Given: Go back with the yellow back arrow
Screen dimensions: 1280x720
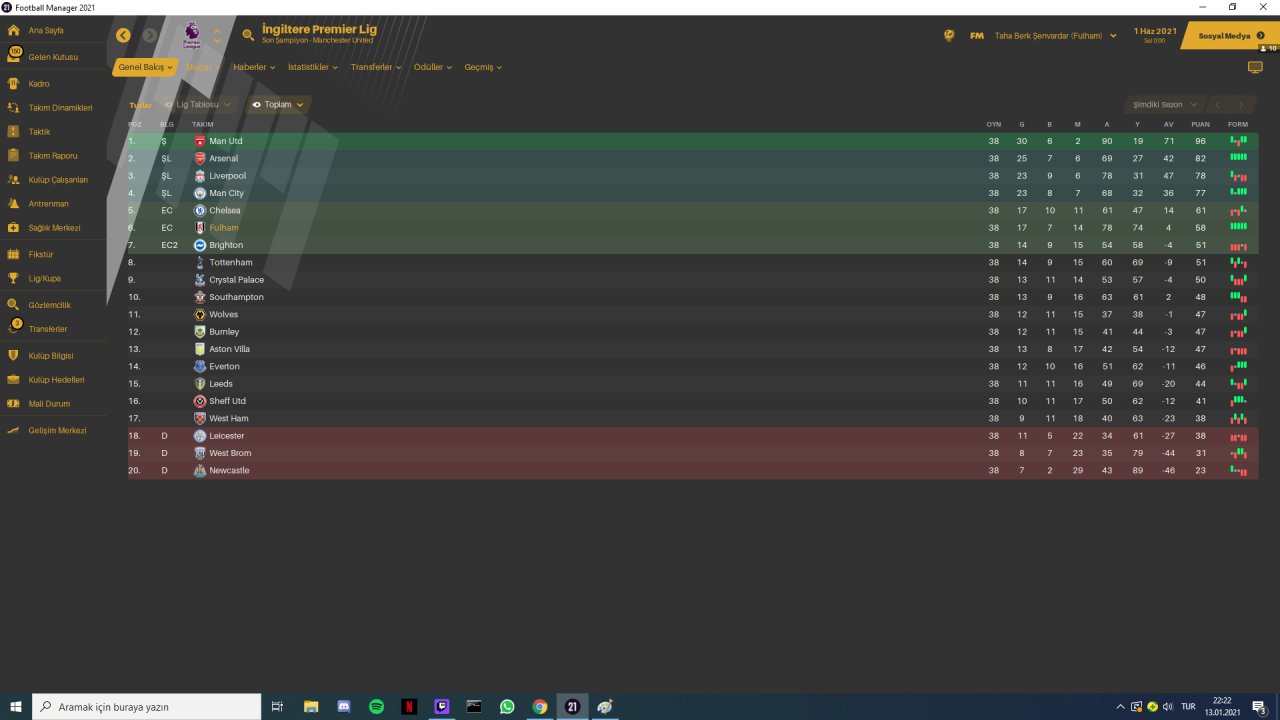Looking at the screenshot, I should point(123,35).
